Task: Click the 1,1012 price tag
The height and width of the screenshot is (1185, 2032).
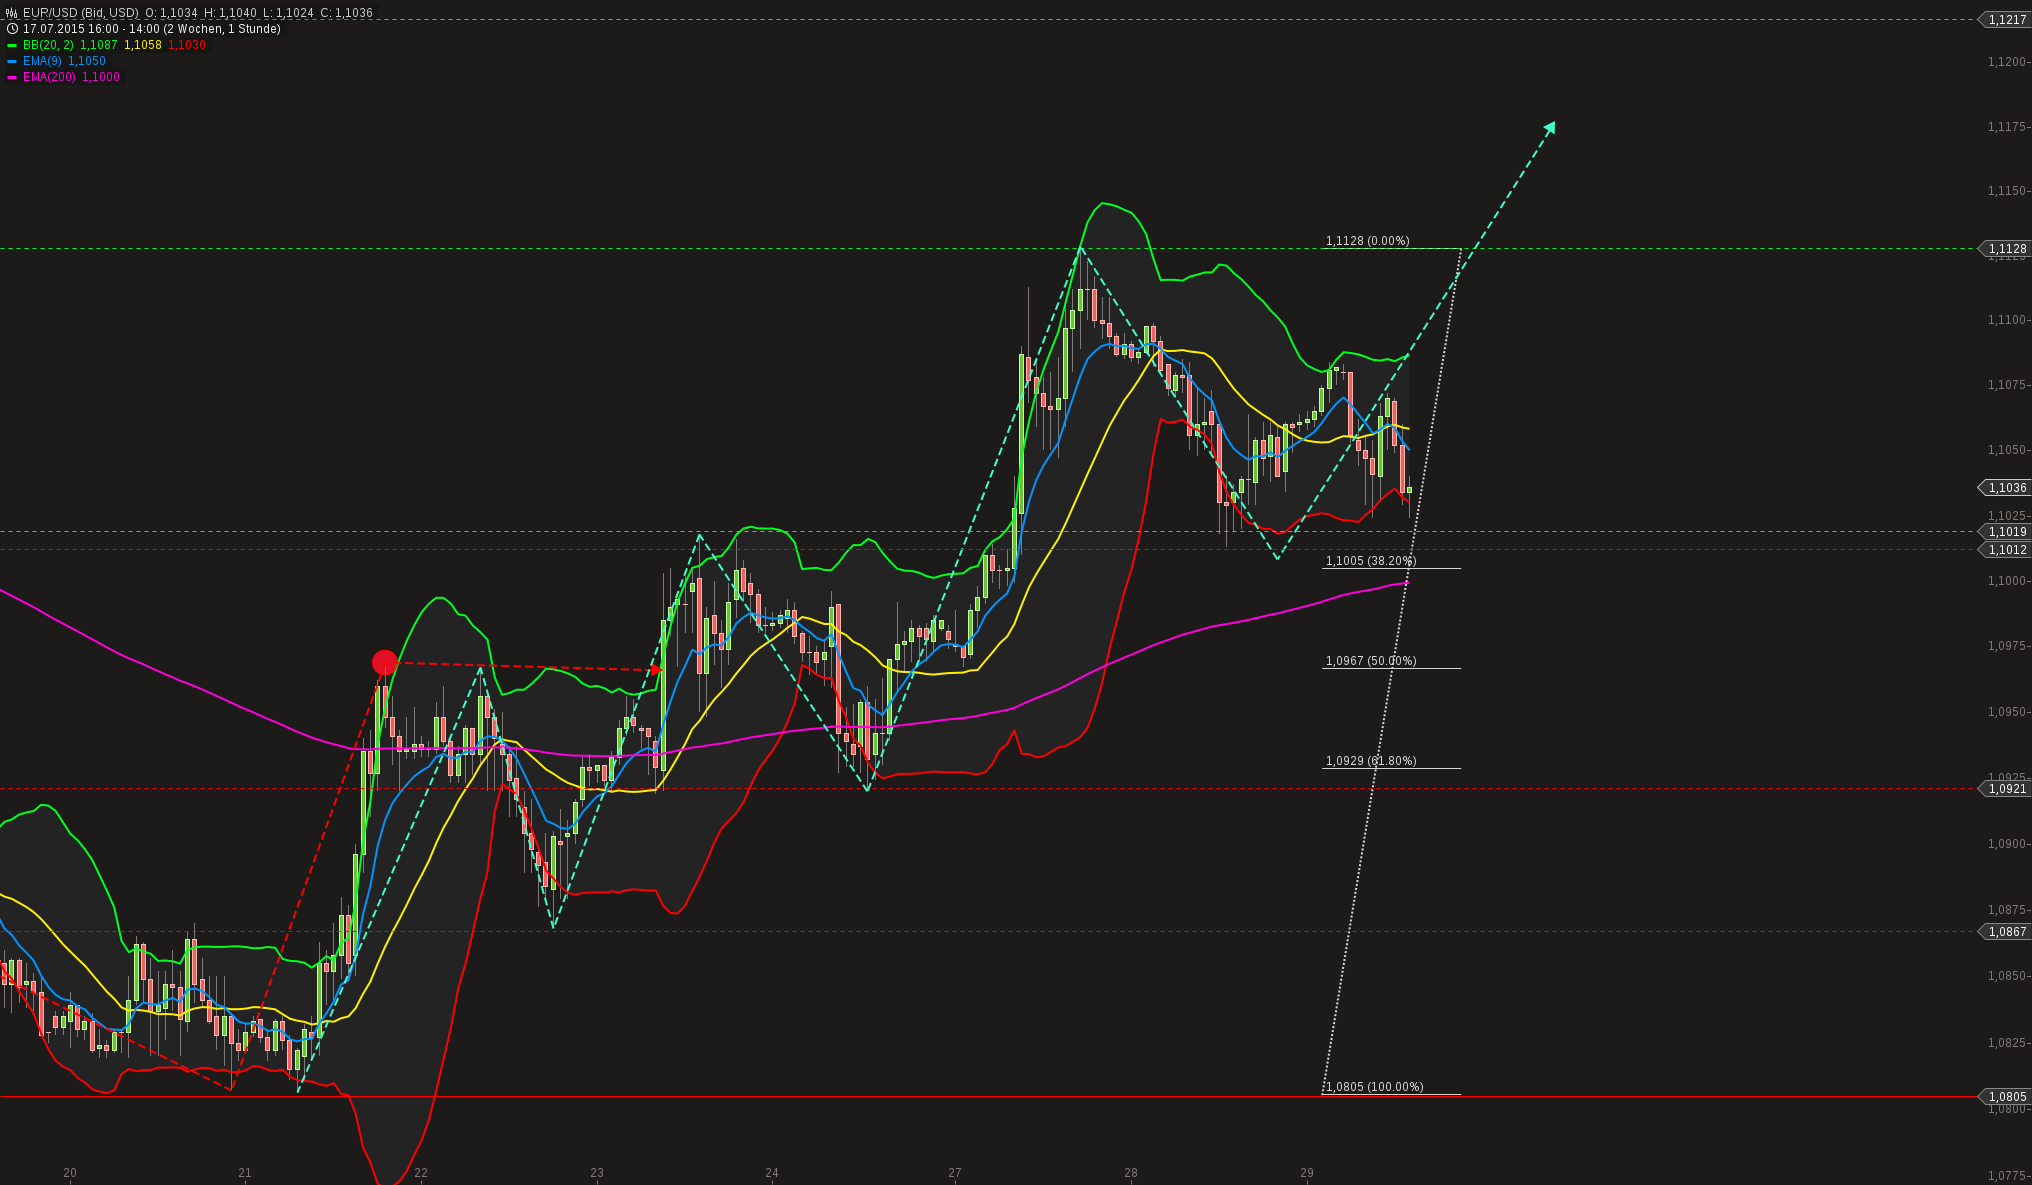Action: [2005, 550]
